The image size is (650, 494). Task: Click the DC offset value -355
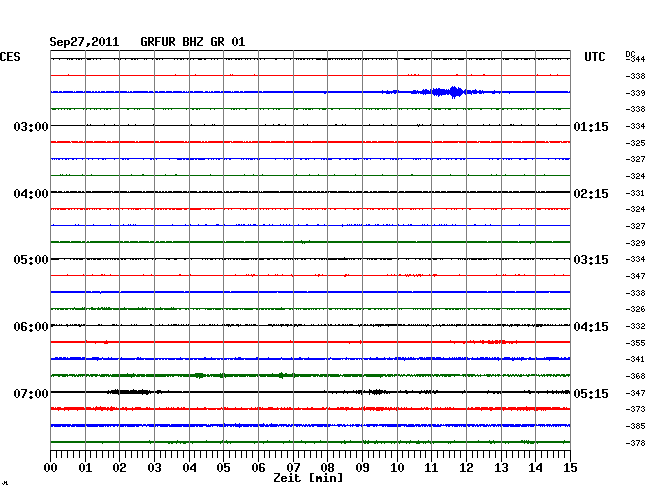[635, 344]
